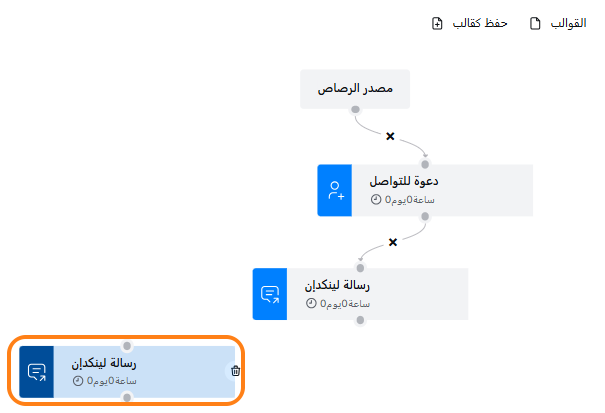Select the مصدر الرصاص node

[x=355, y=88]
